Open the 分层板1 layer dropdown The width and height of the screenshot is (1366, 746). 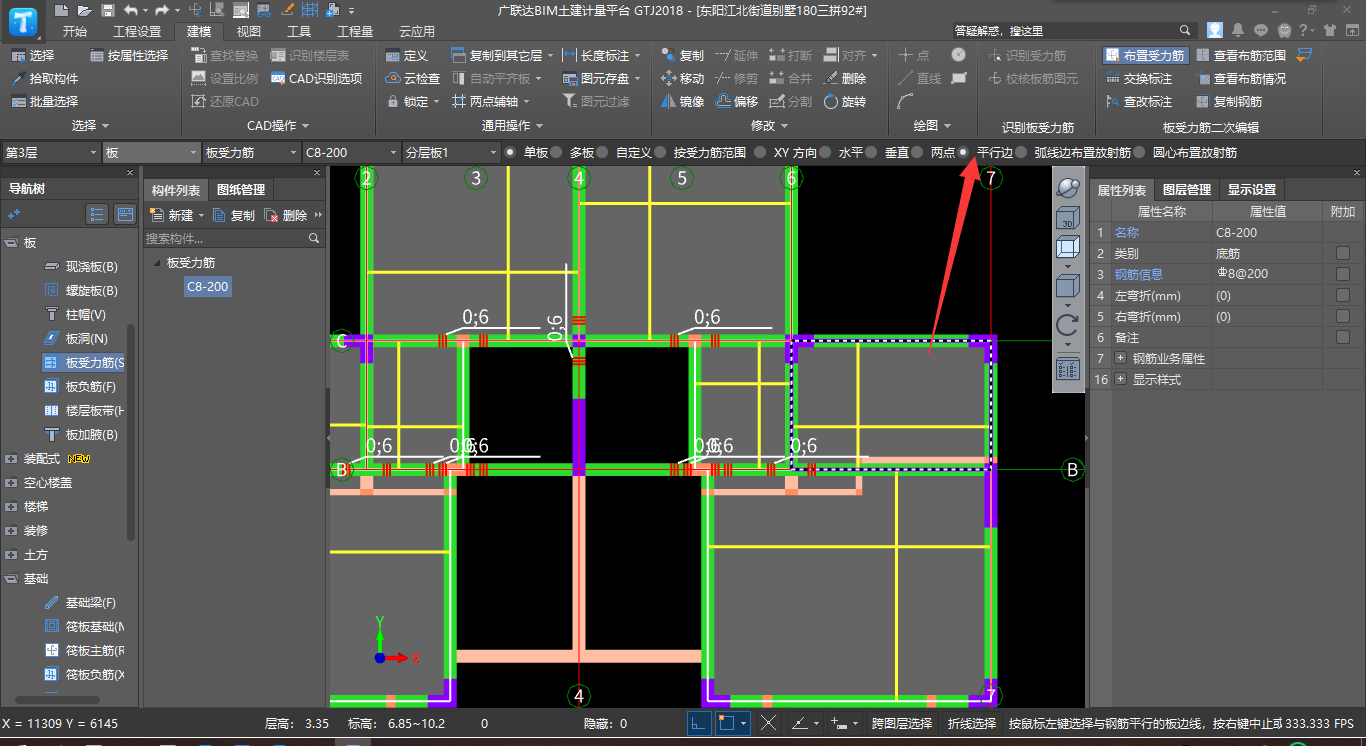pyautogui.click(x=450, y=153)
